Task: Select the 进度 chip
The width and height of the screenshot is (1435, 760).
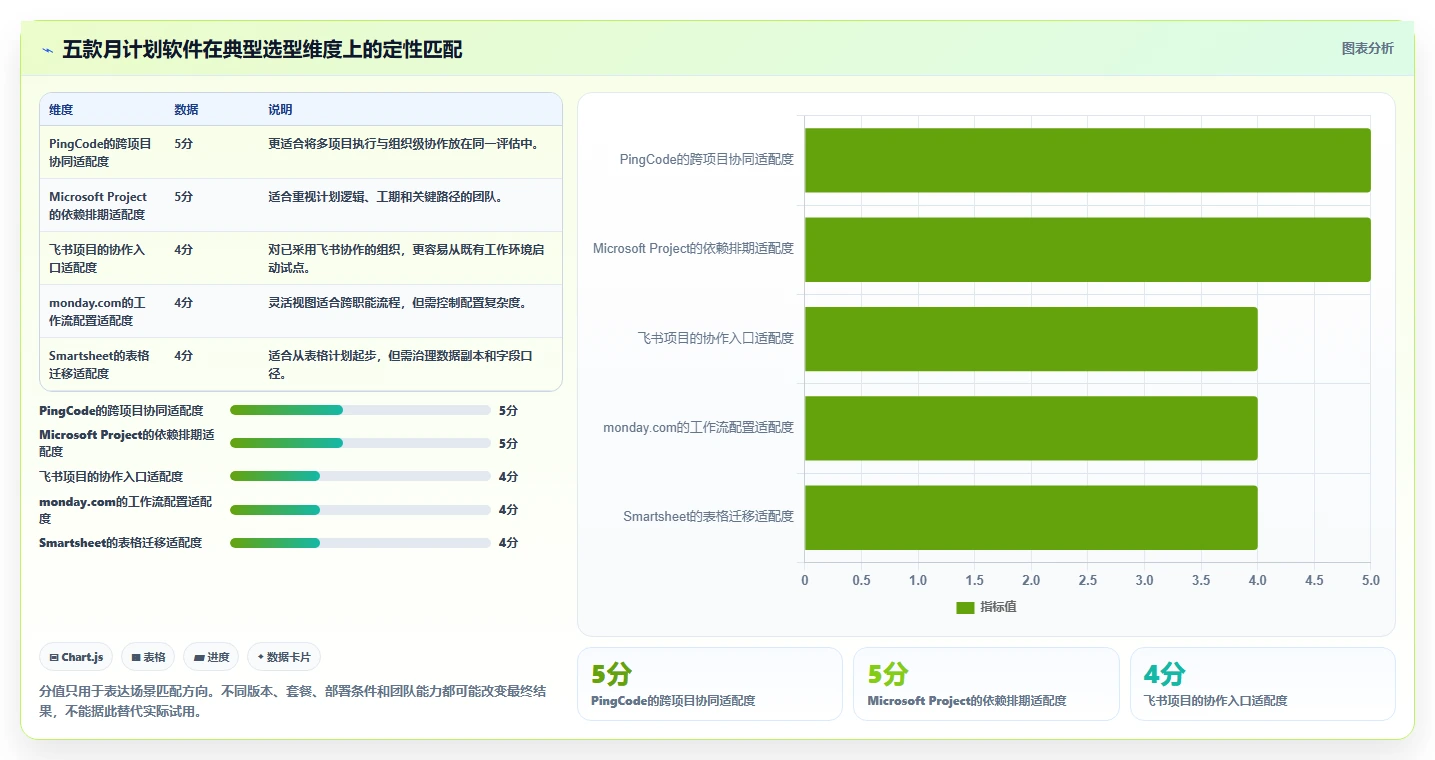Action: (x=212, y=657)
